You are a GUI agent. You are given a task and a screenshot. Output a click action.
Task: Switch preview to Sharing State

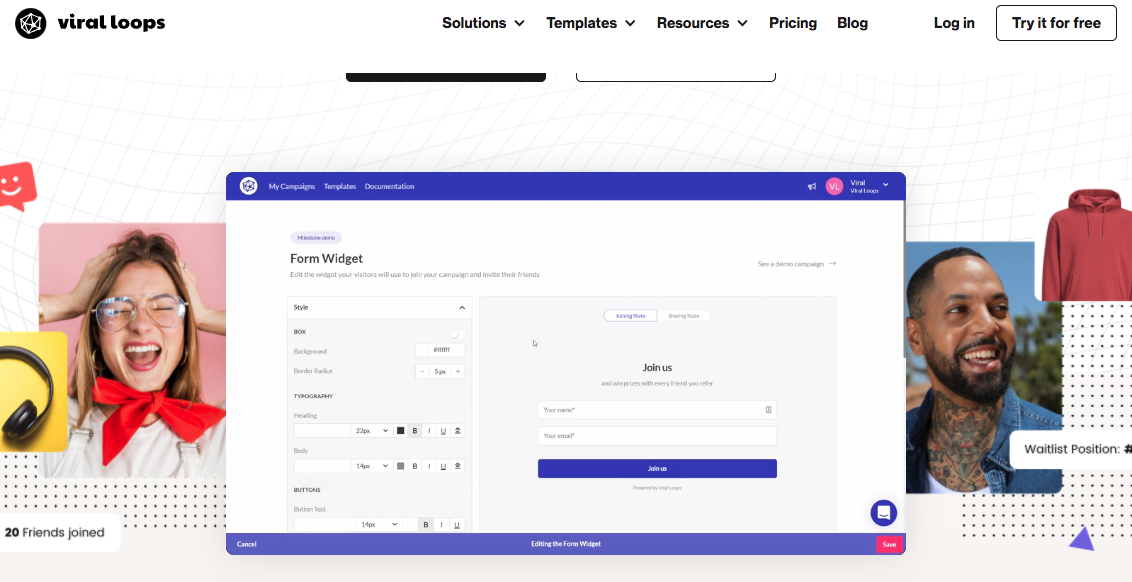(684, 316)
